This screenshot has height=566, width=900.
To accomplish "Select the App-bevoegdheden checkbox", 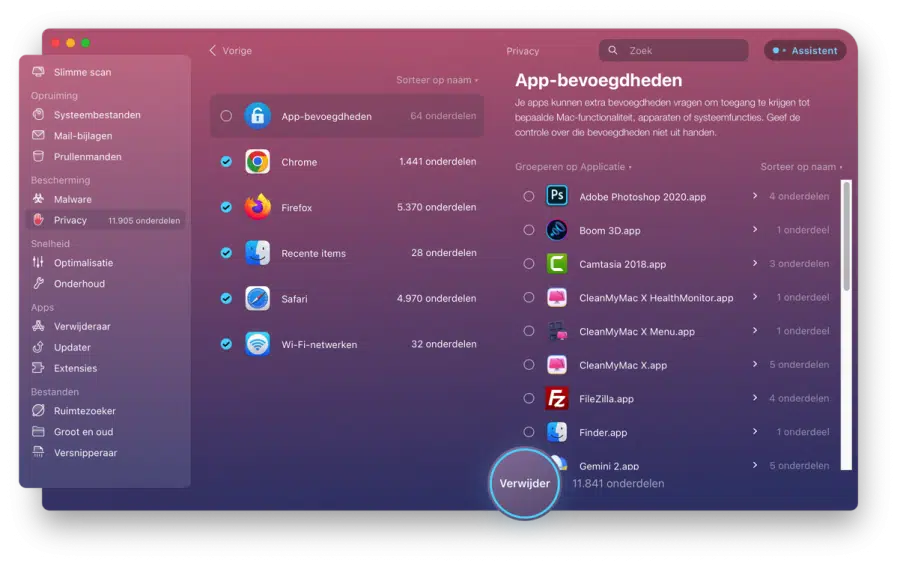I will (226, 116).
